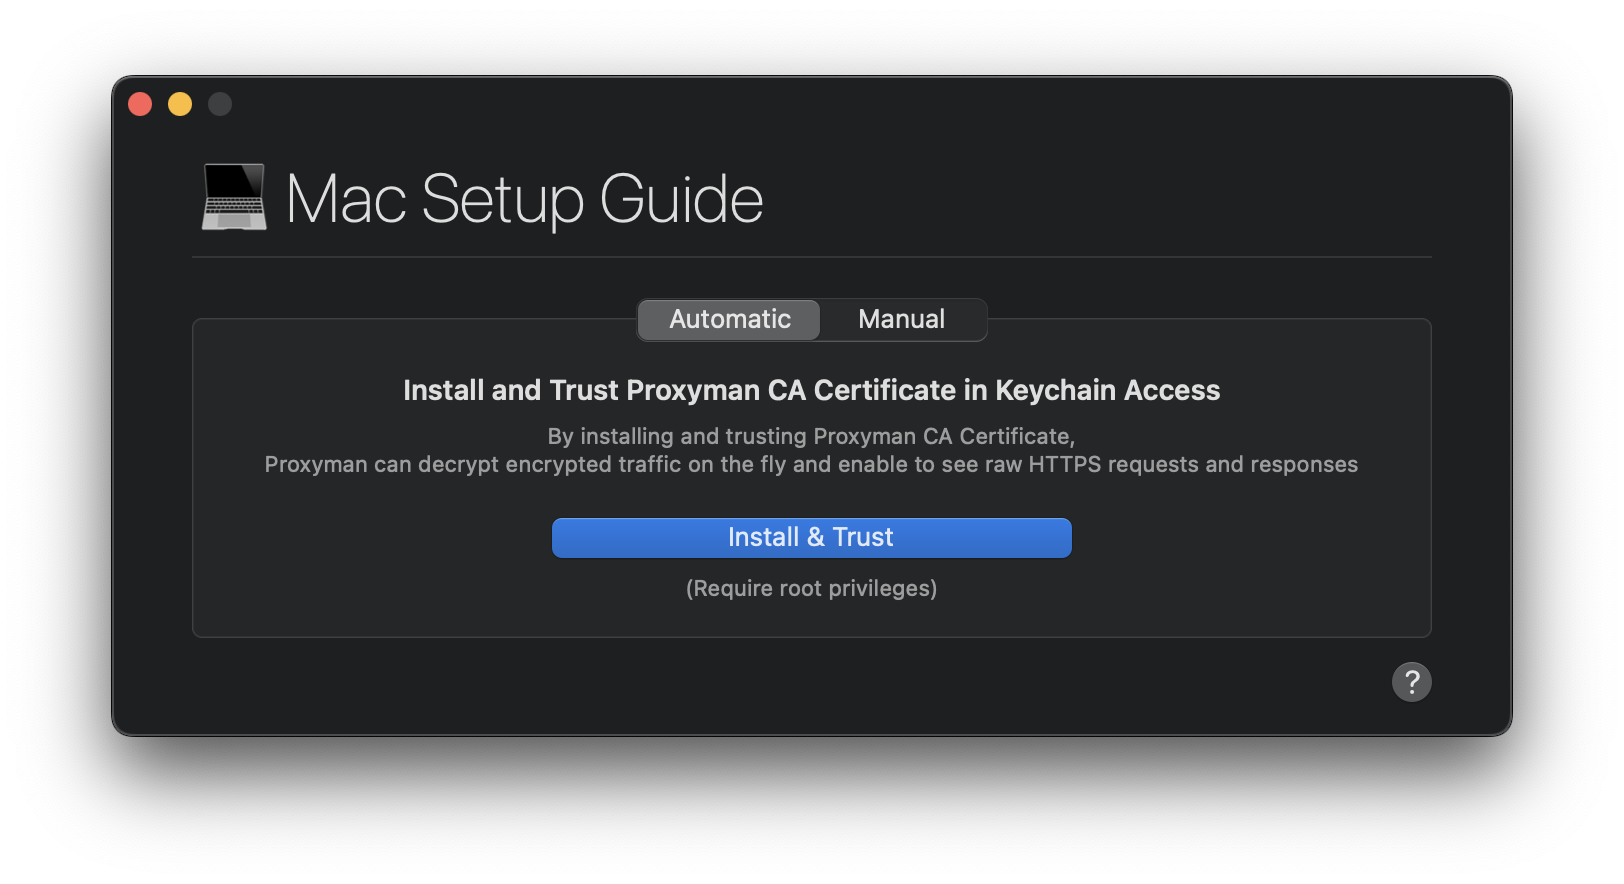Choose Automatic in the segmented control
The width and height of the screenshot is (1624, 884).
click(x=728, y=319)
